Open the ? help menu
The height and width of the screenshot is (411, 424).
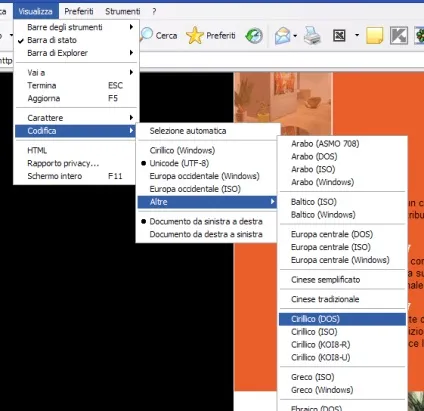tap(154, 11)
